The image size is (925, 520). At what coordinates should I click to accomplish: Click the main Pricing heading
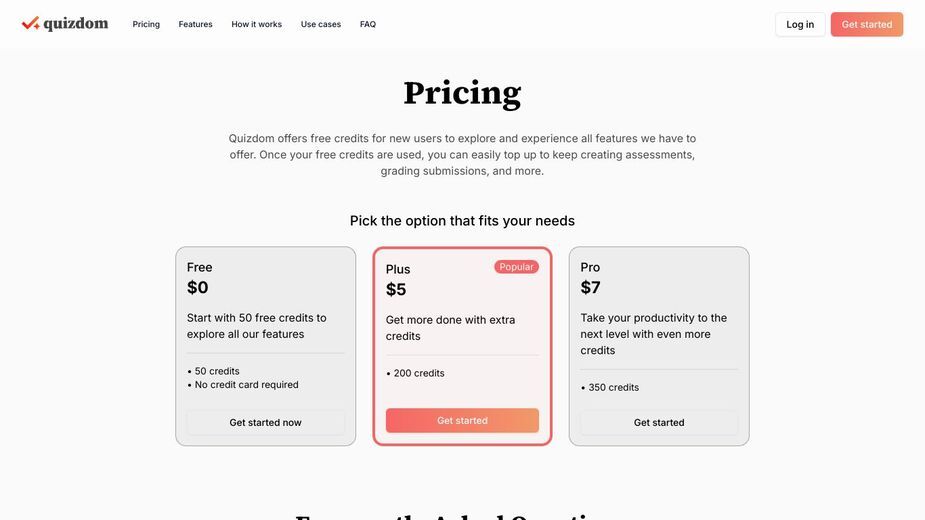462,93
